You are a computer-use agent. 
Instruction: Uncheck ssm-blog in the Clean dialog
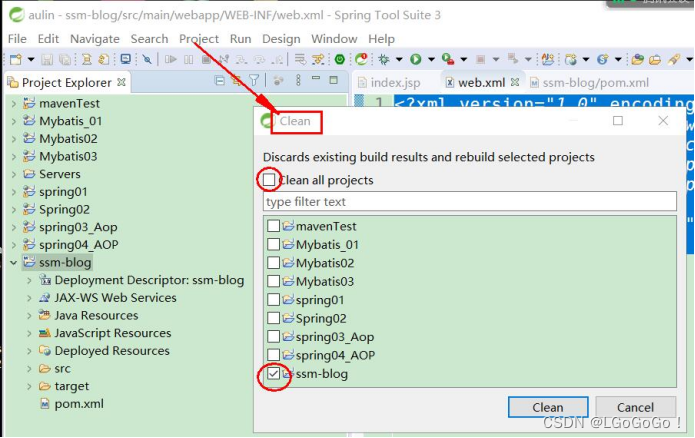point(273,374)
